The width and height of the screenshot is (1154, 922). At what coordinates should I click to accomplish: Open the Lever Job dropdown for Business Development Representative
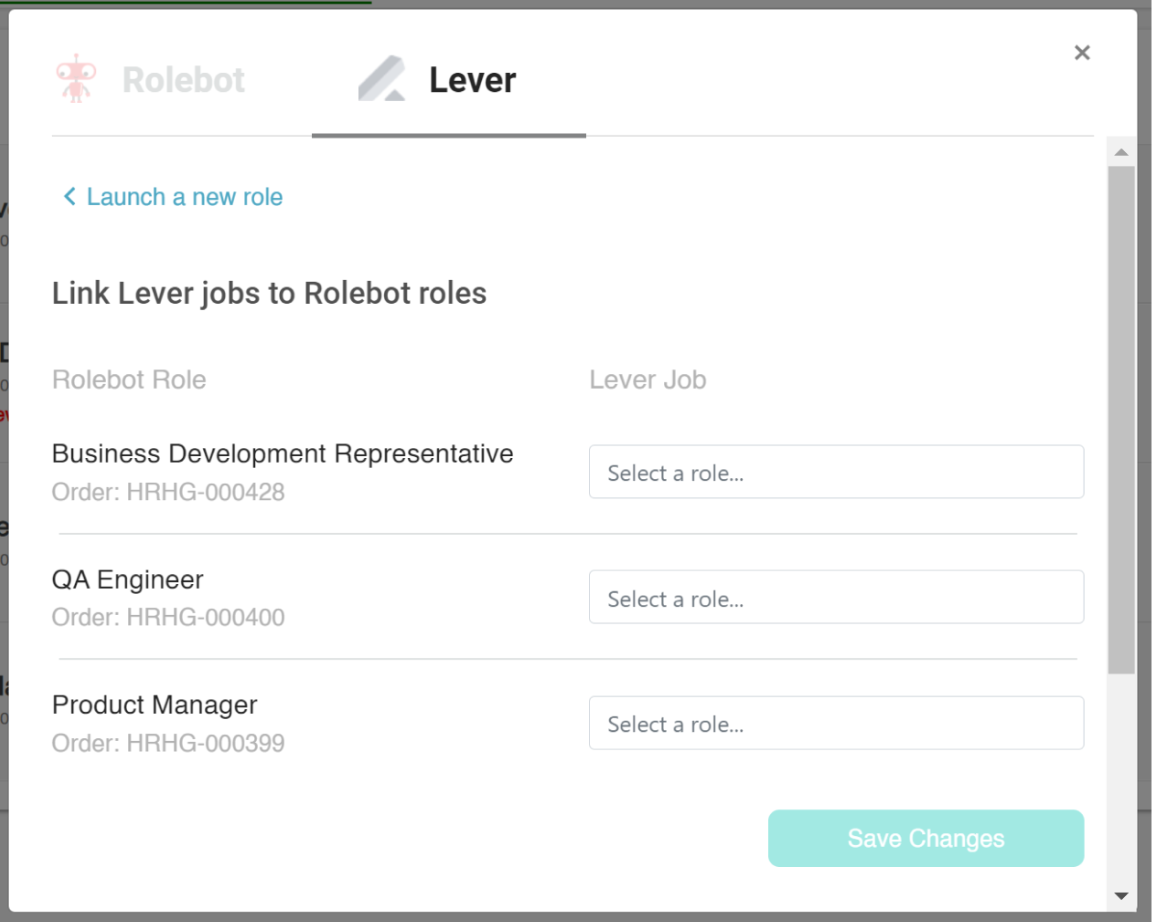(x=836, y=471)
